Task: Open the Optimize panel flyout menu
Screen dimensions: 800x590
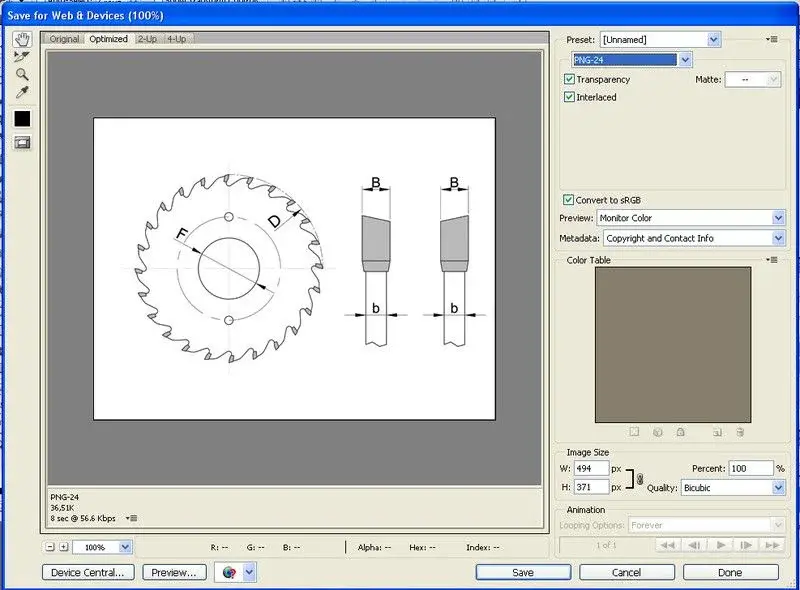Action: pyautogui.click(x=772, y=39)
